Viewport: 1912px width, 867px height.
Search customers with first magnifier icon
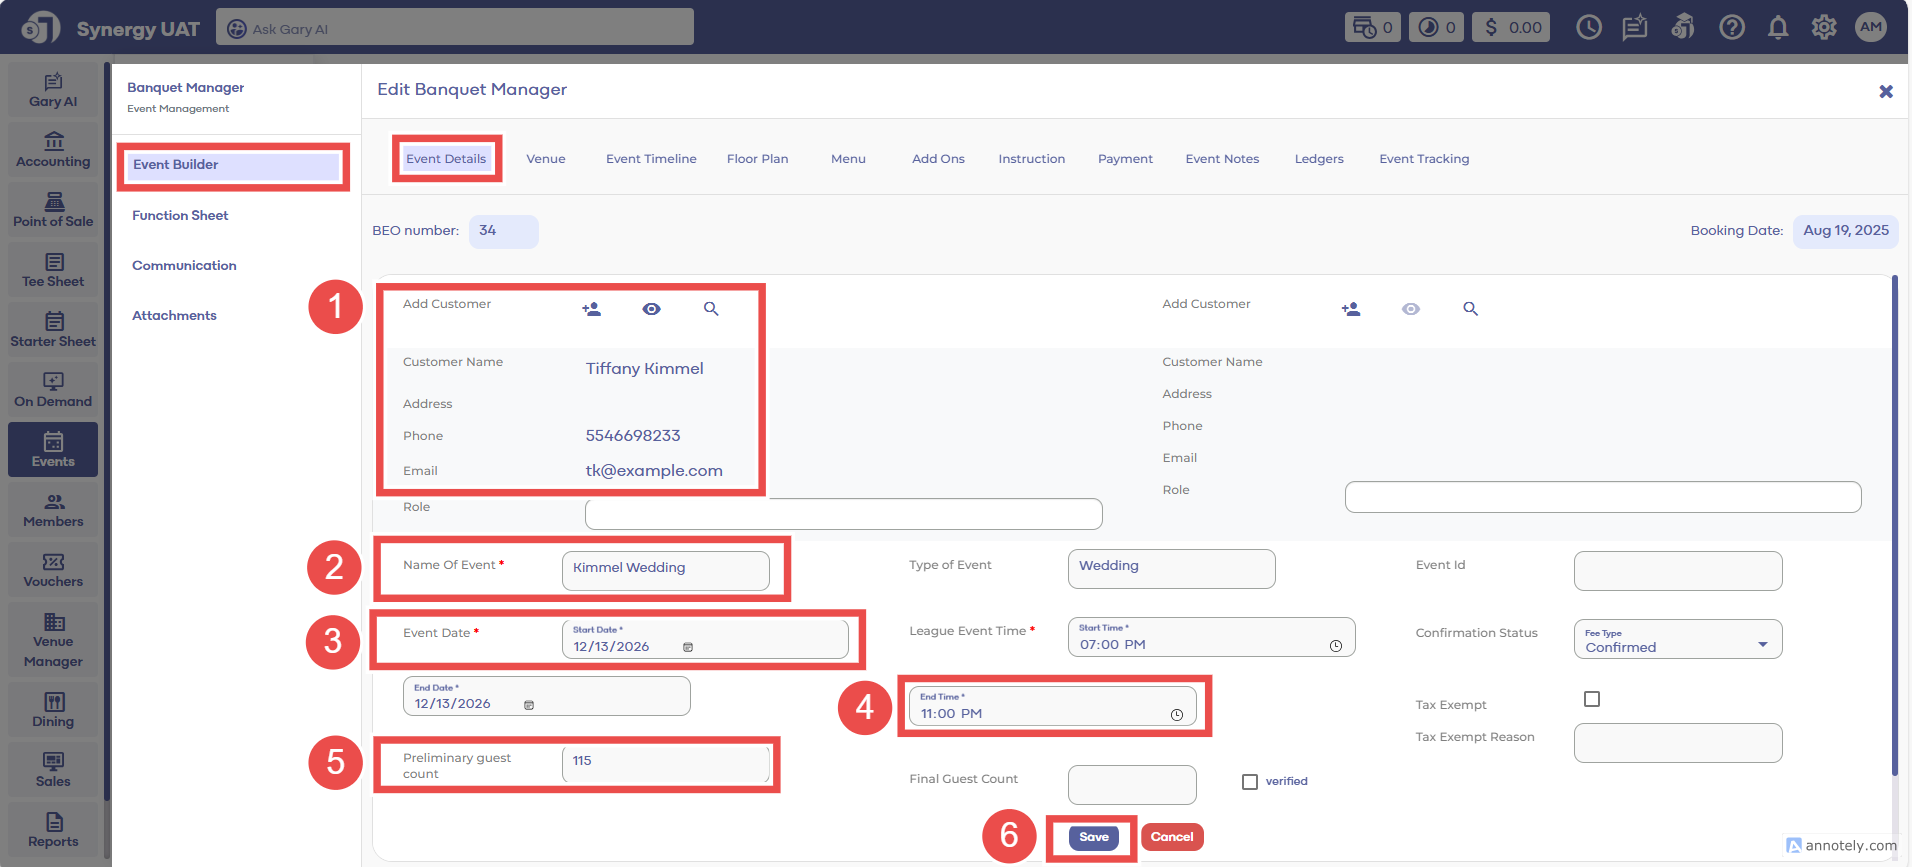click(711, 309)
